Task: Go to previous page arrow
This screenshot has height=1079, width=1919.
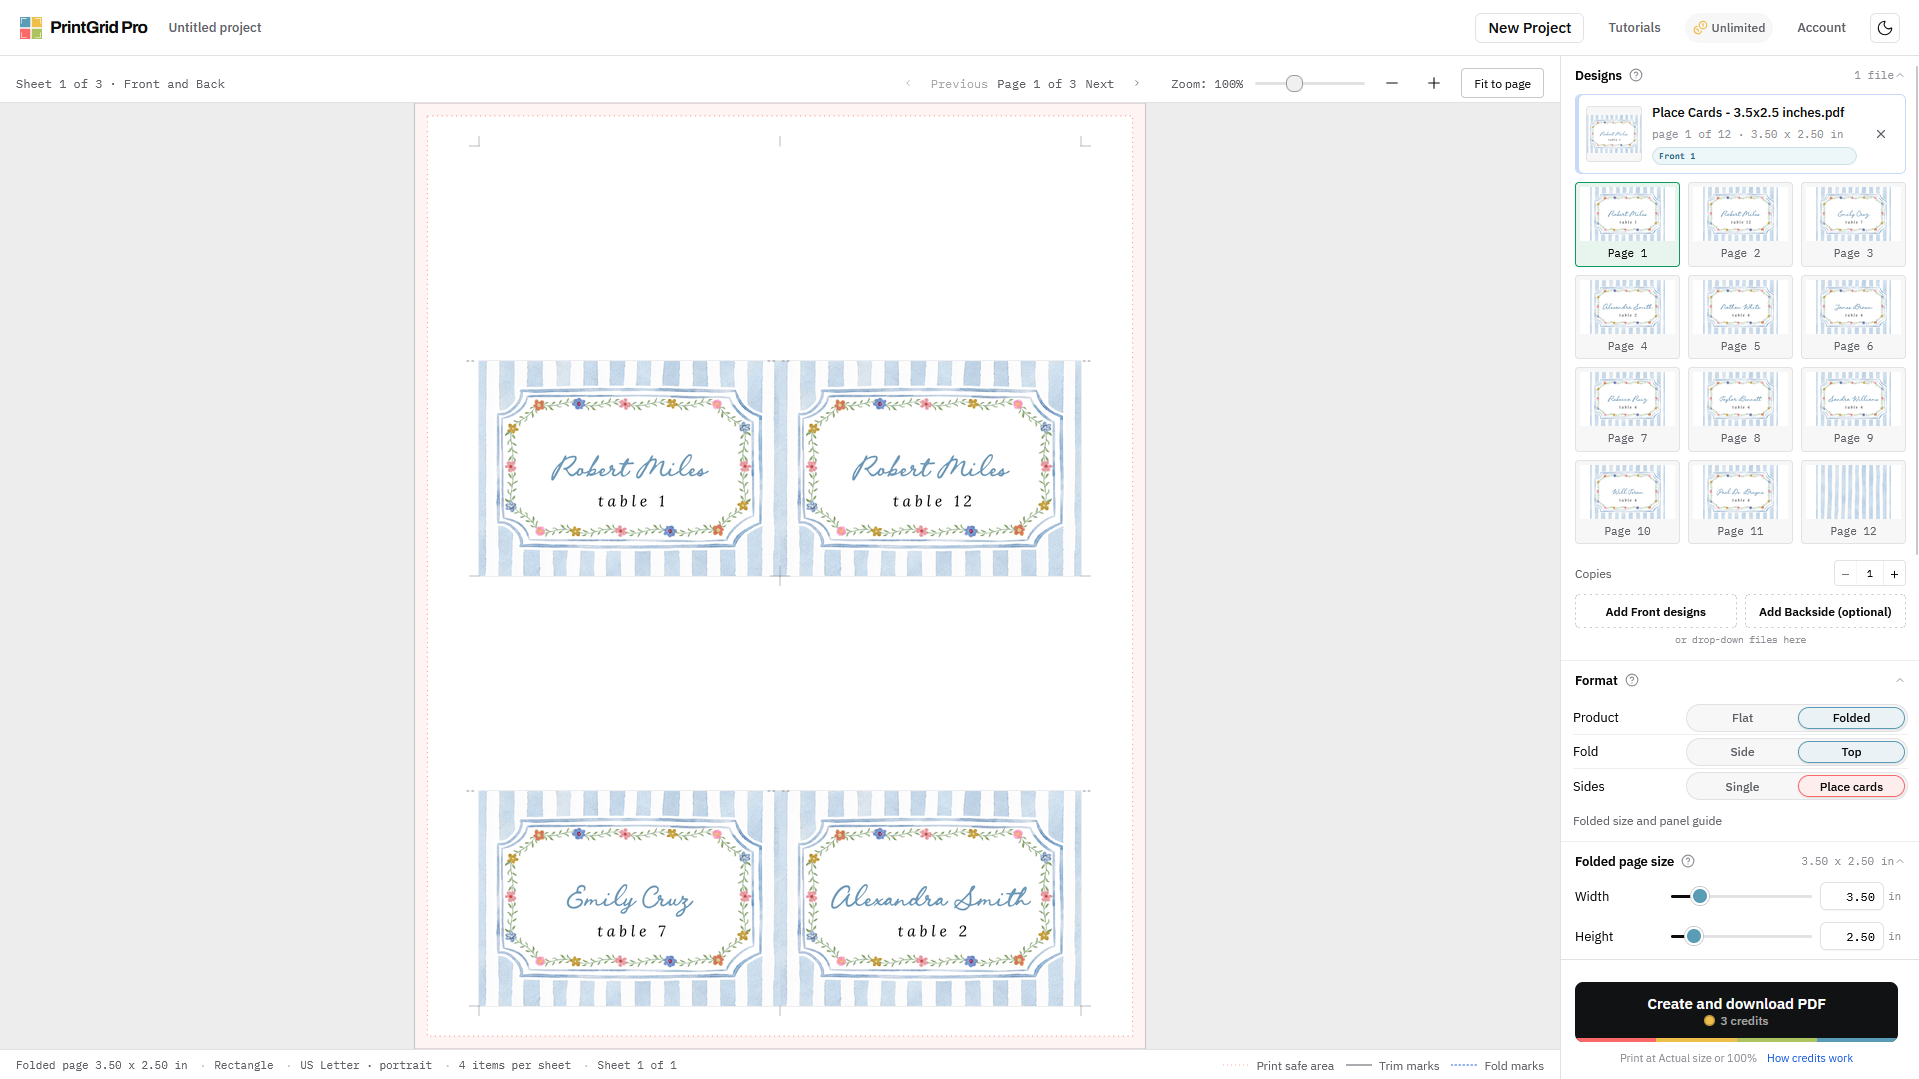Action: (x=908, y=84)
